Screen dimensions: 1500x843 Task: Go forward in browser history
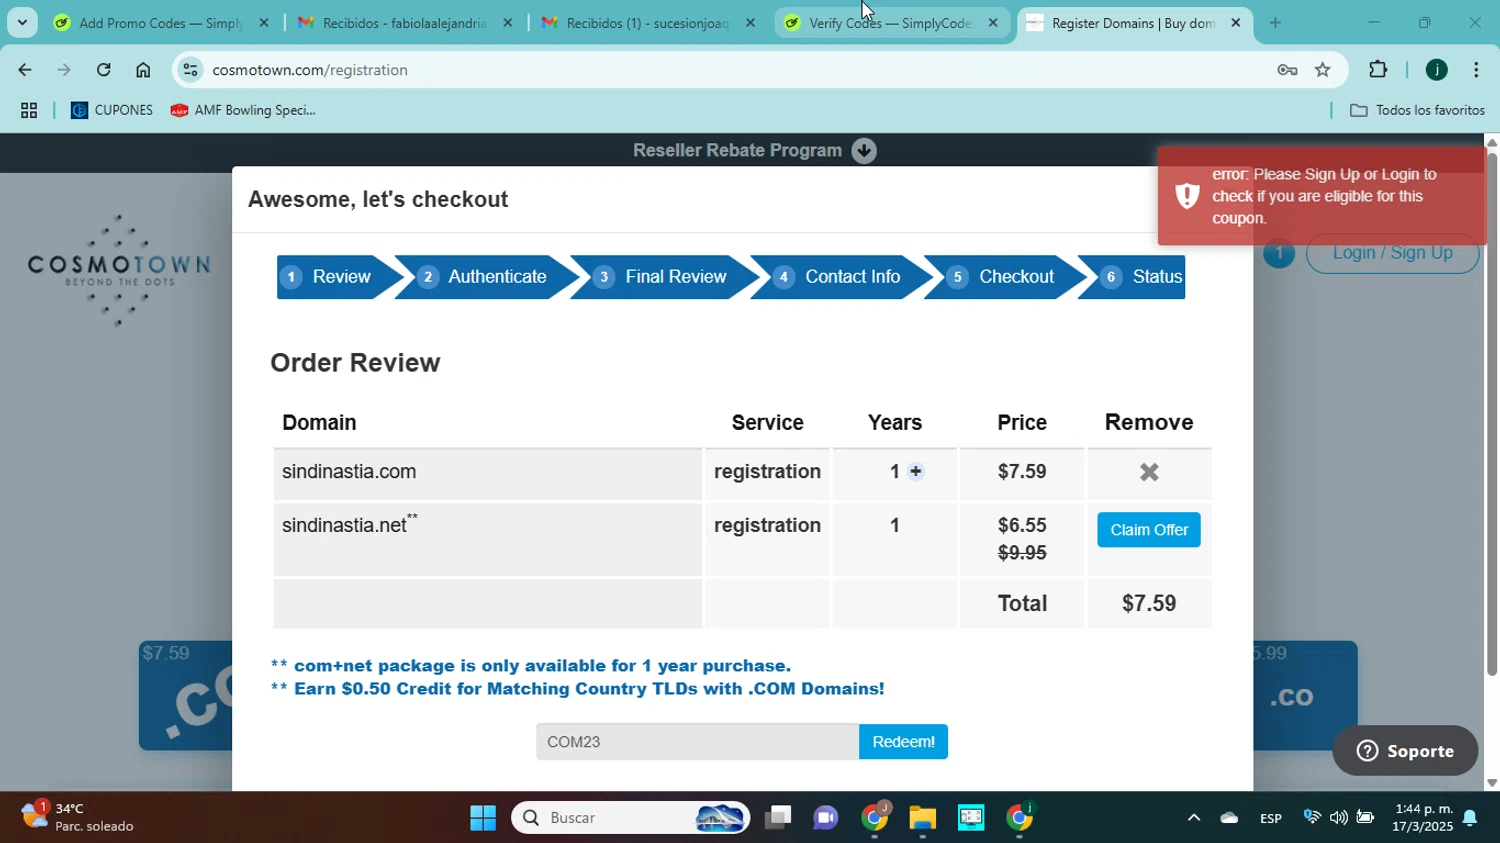64,70
